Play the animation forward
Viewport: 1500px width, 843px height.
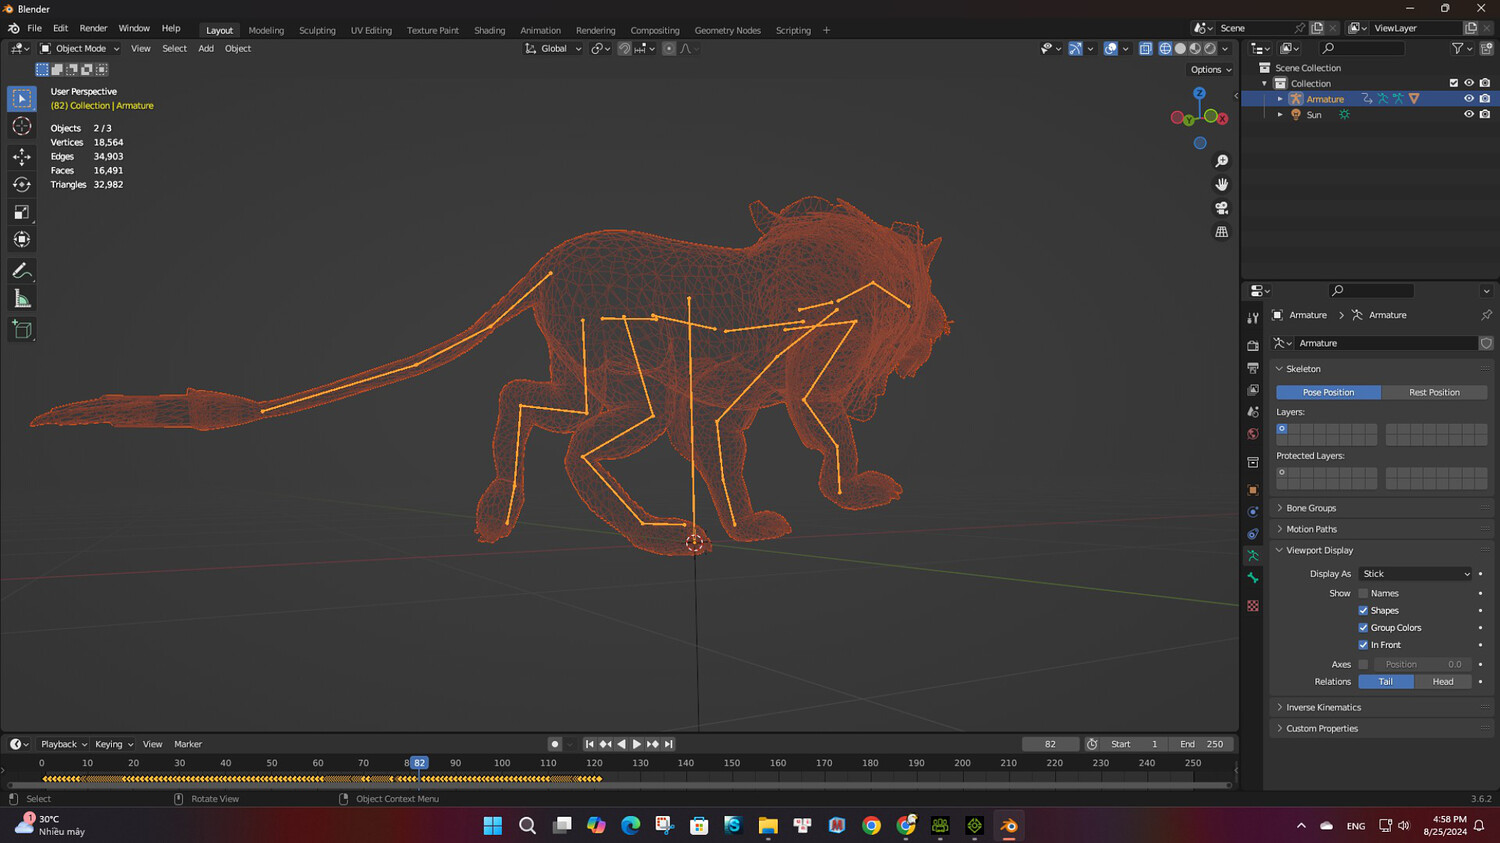[637, 744]
